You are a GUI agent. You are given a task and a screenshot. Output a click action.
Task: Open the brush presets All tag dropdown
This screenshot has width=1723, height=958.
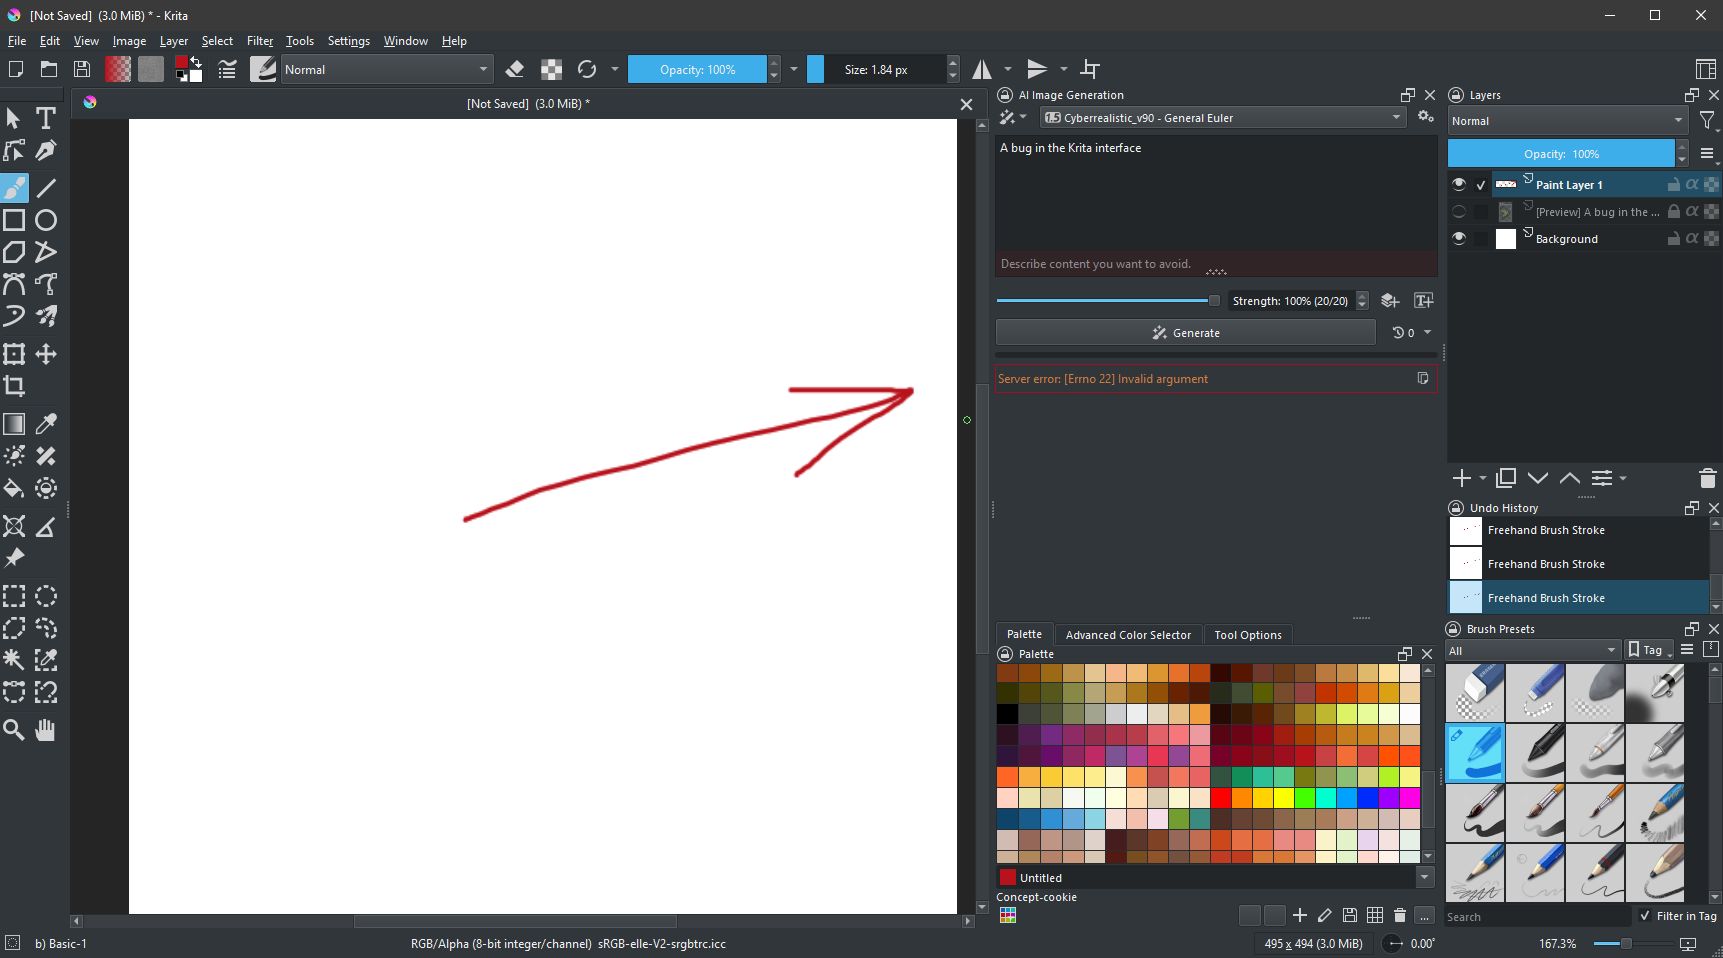point(1532,651)
